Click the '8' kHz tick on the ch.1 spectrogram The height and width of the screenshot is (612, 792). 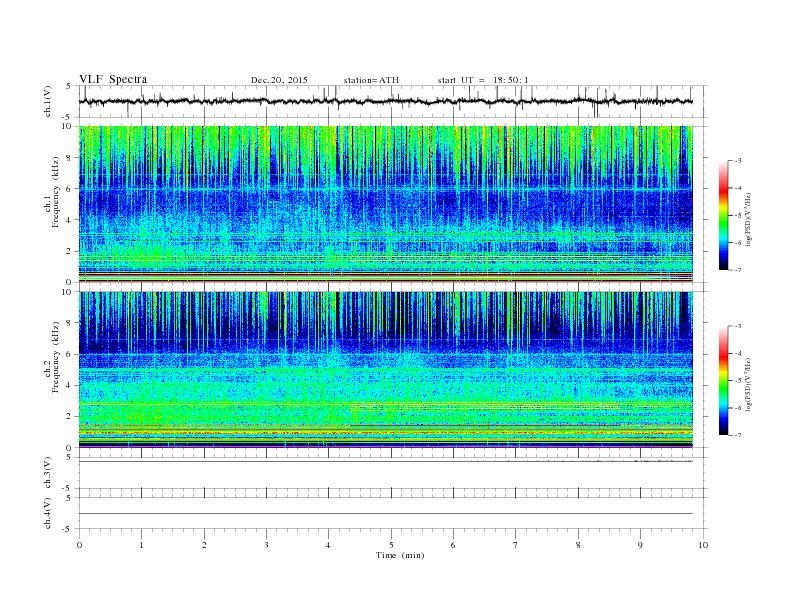click(70, 158)
